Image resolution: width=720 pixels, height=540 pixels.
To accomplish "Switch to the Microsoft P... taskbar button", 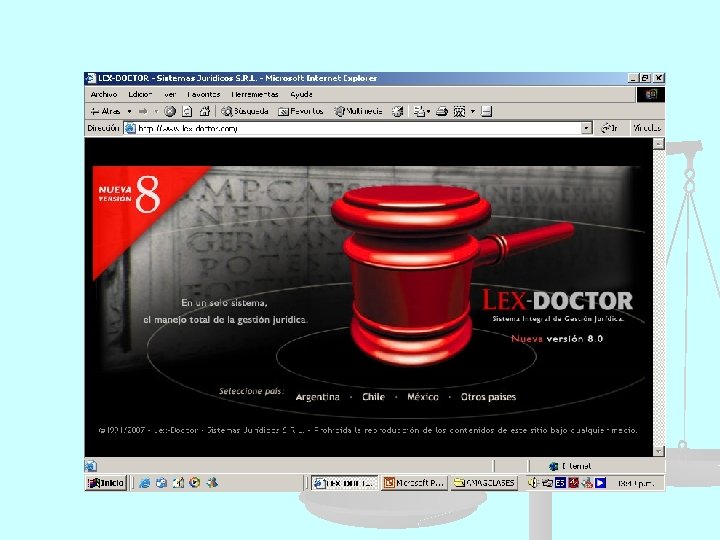I will point(415,483).
